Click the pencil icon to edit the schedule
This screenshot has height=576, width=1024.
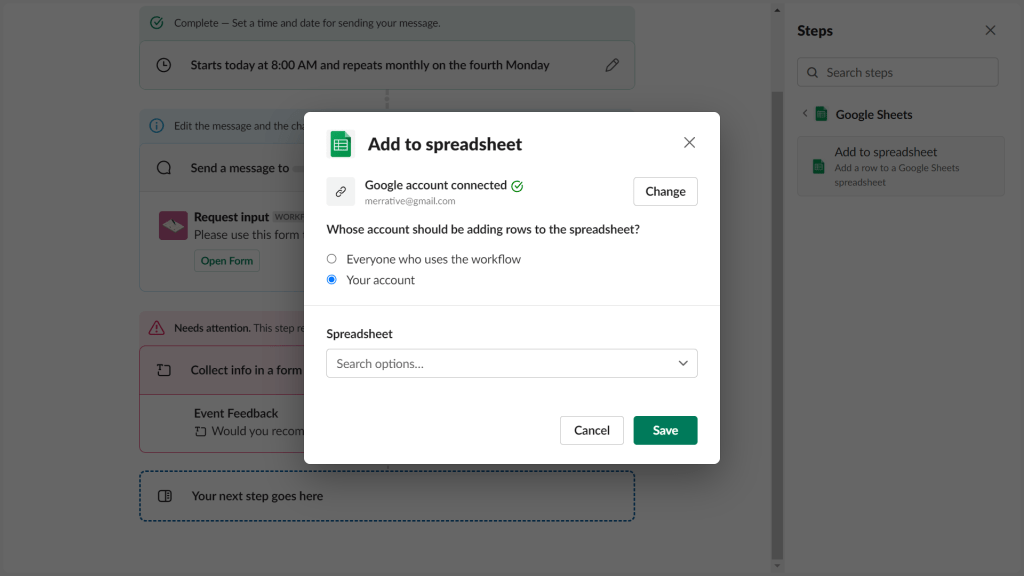[612, 64]
